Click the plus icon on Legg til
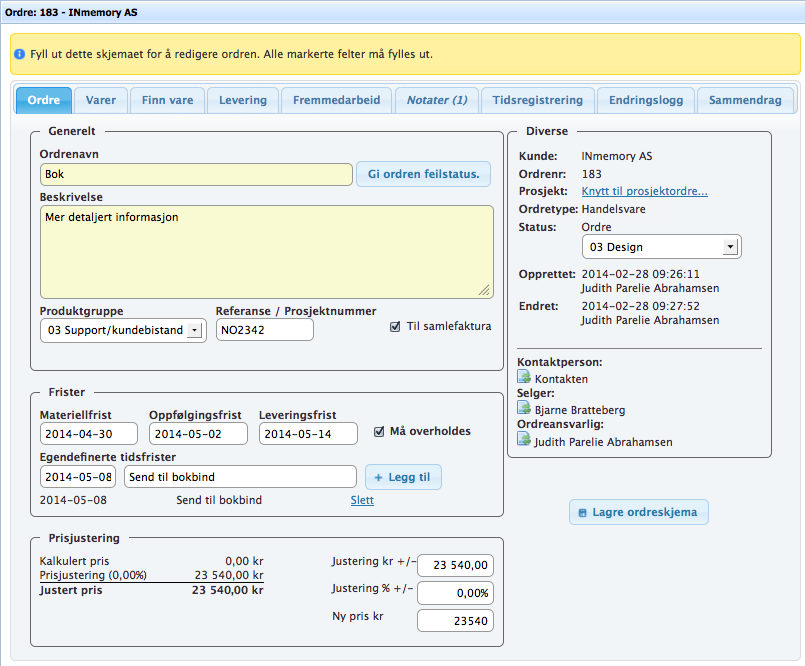Screen dimensions: 805x666 378,477
